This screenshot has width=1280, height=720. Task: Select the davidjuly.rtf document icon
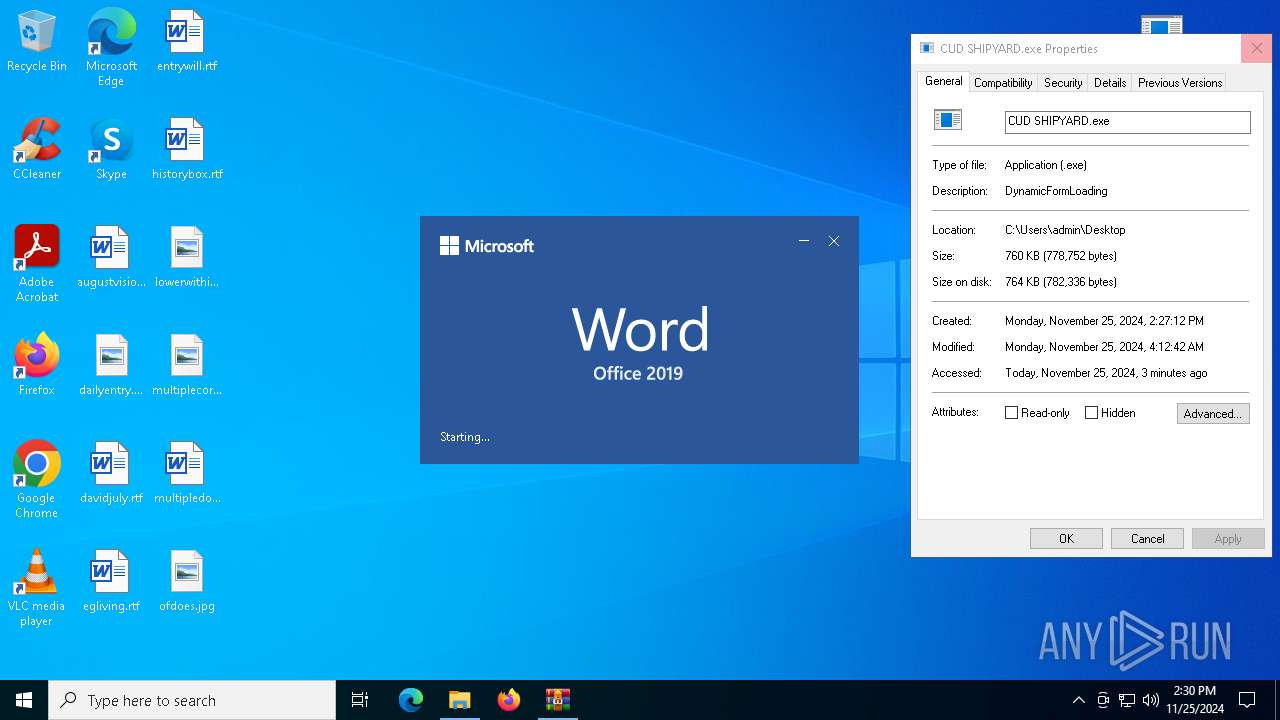[x=111, y=474]
